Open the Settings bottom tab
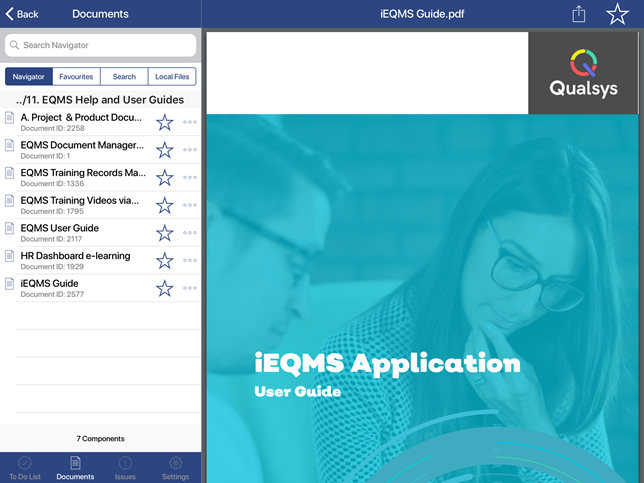This screenshot has height=483, width=644. pyautogui.click(x=175, y=468)
